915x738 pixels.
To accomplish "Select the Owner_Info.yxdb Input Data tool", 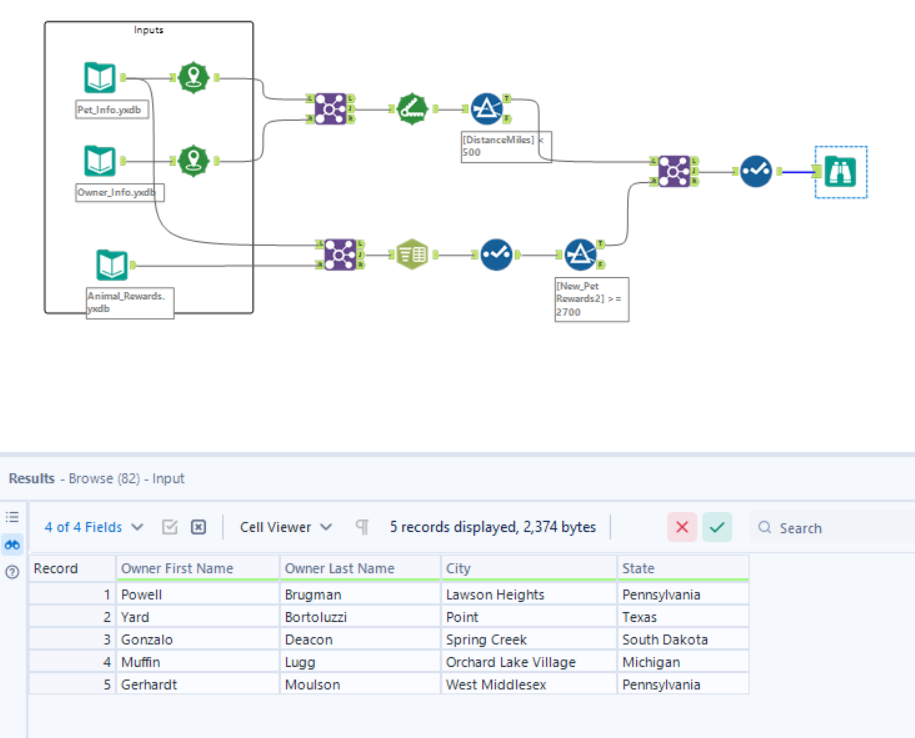I will (100, 160).
